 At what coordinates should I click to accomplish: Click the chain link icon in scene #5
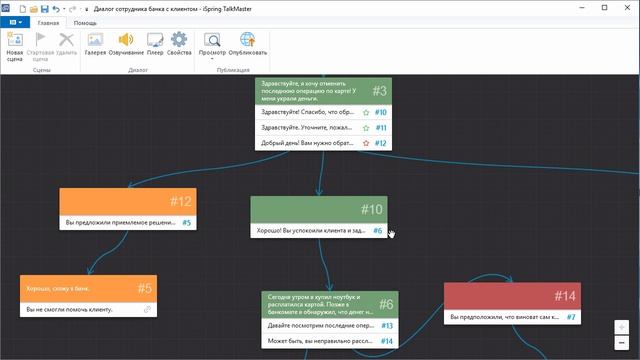coord(147,310)
